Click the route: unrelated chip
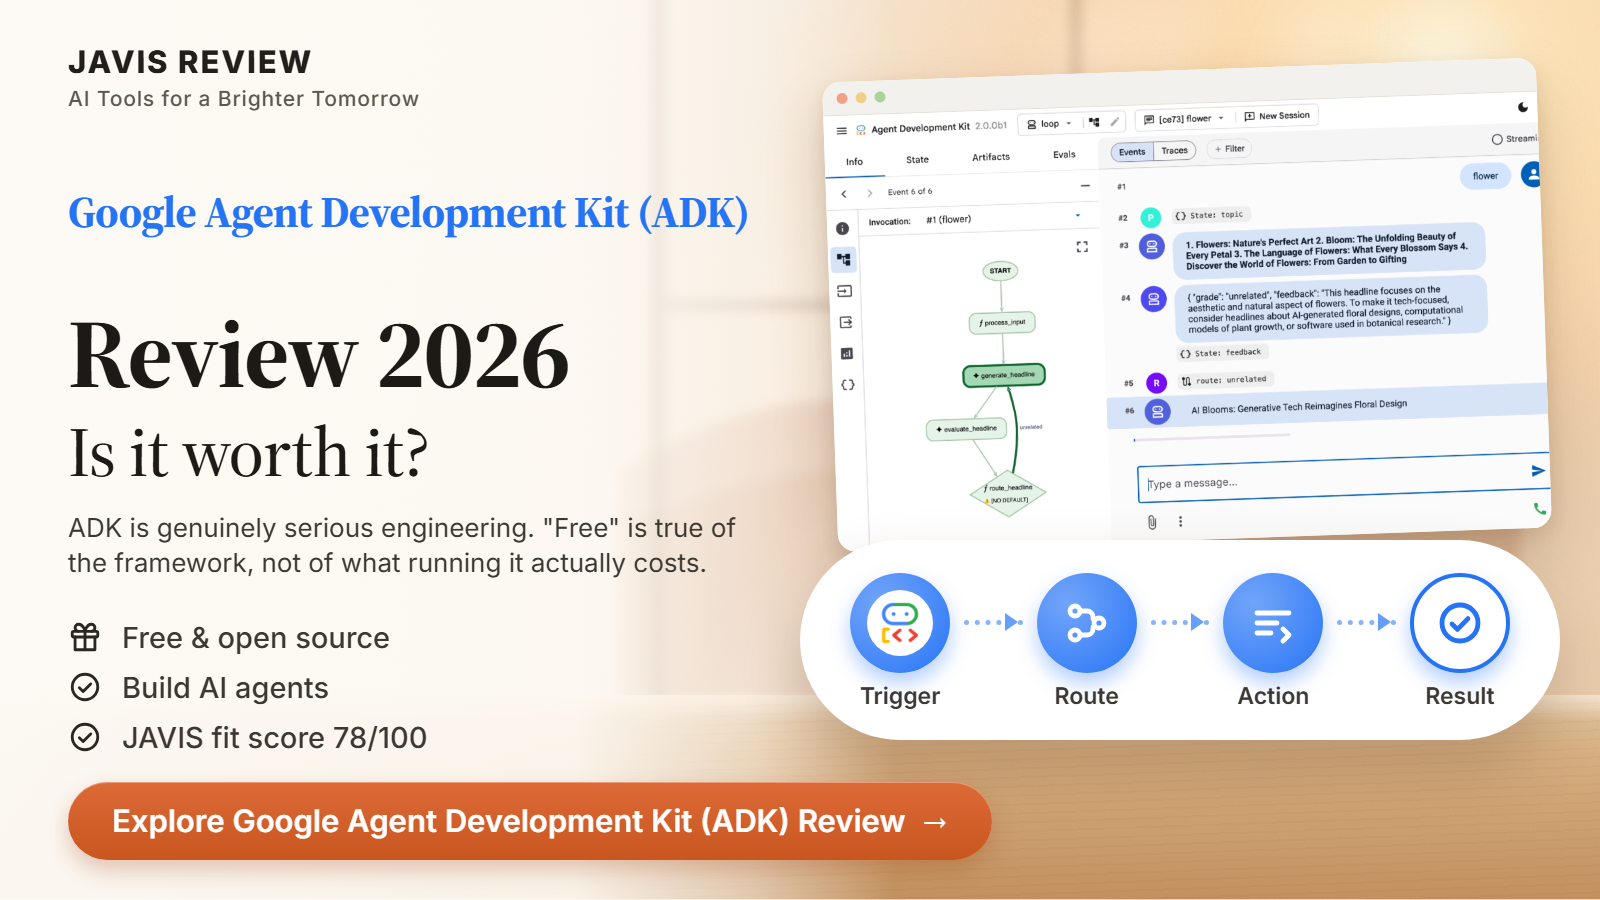 1224,380
